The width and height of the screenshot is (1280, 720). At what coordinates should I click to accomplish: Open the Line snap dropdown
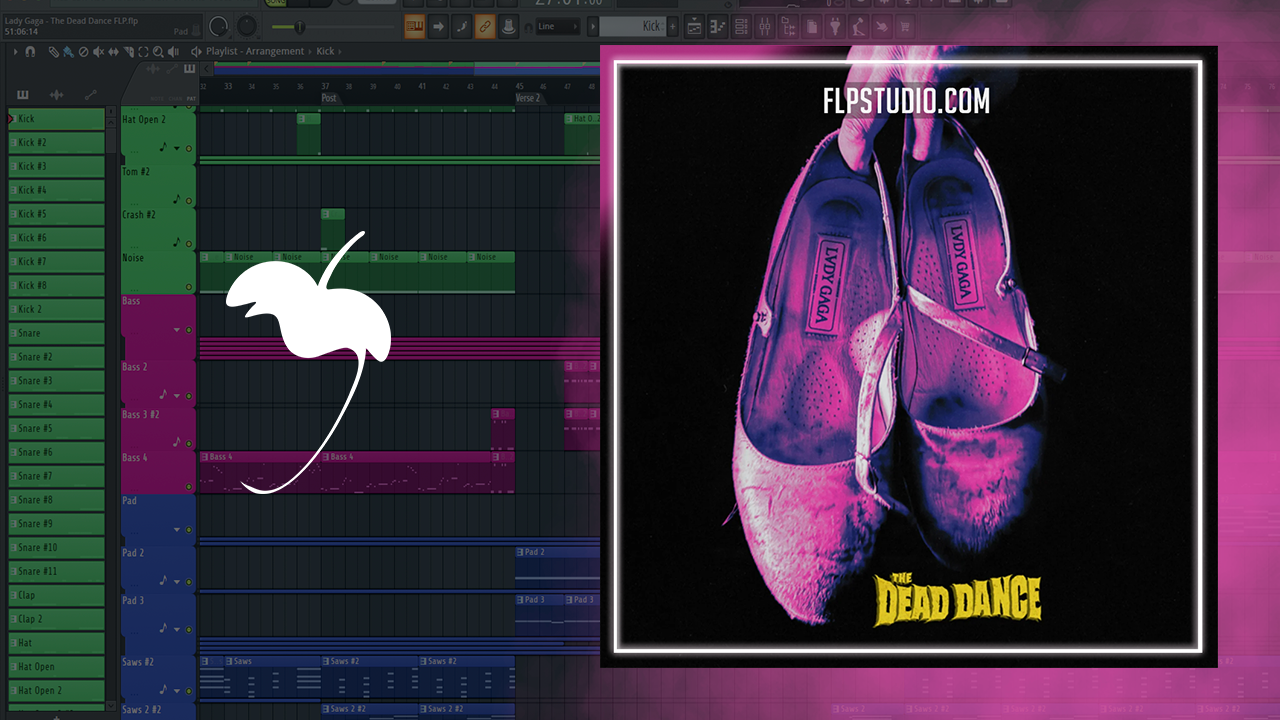558,26
